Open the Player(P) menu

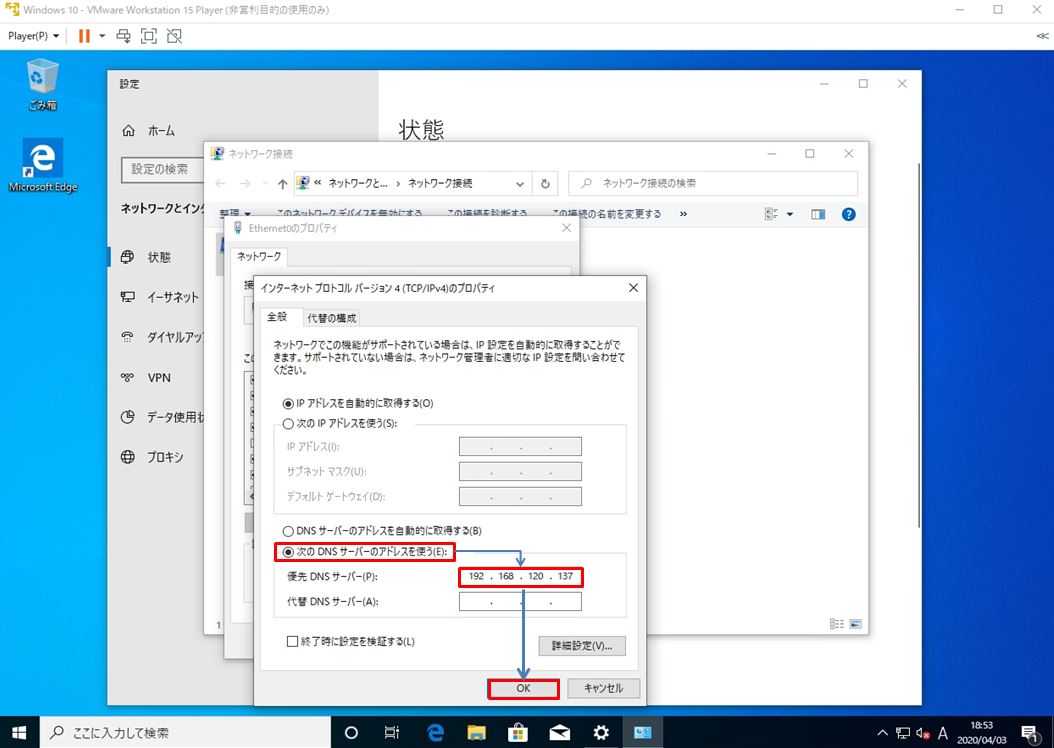click(33, 36)
